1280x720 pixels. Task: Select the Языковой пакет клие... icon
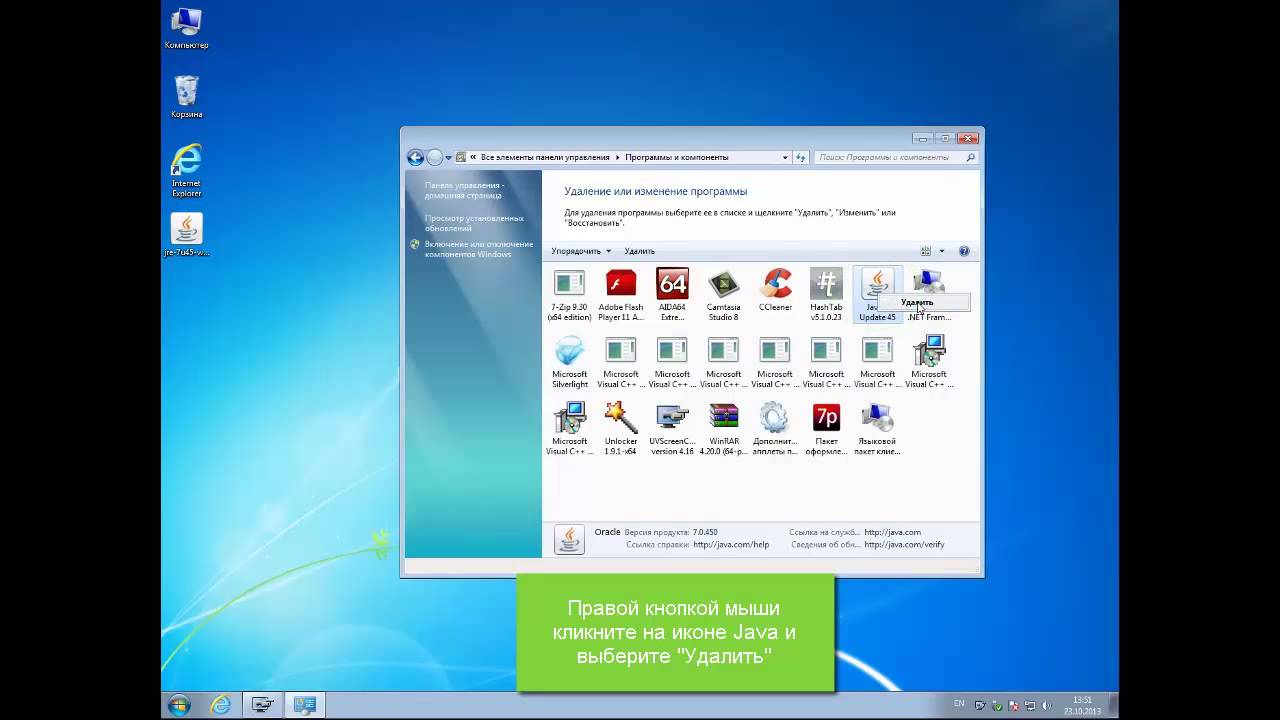tap(877, 429)
